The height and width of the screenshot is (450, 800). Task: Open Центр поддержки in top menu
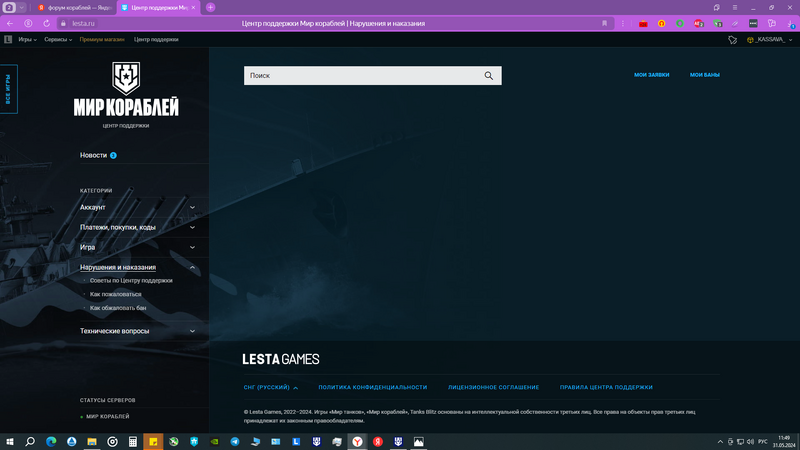coord(156,39)
